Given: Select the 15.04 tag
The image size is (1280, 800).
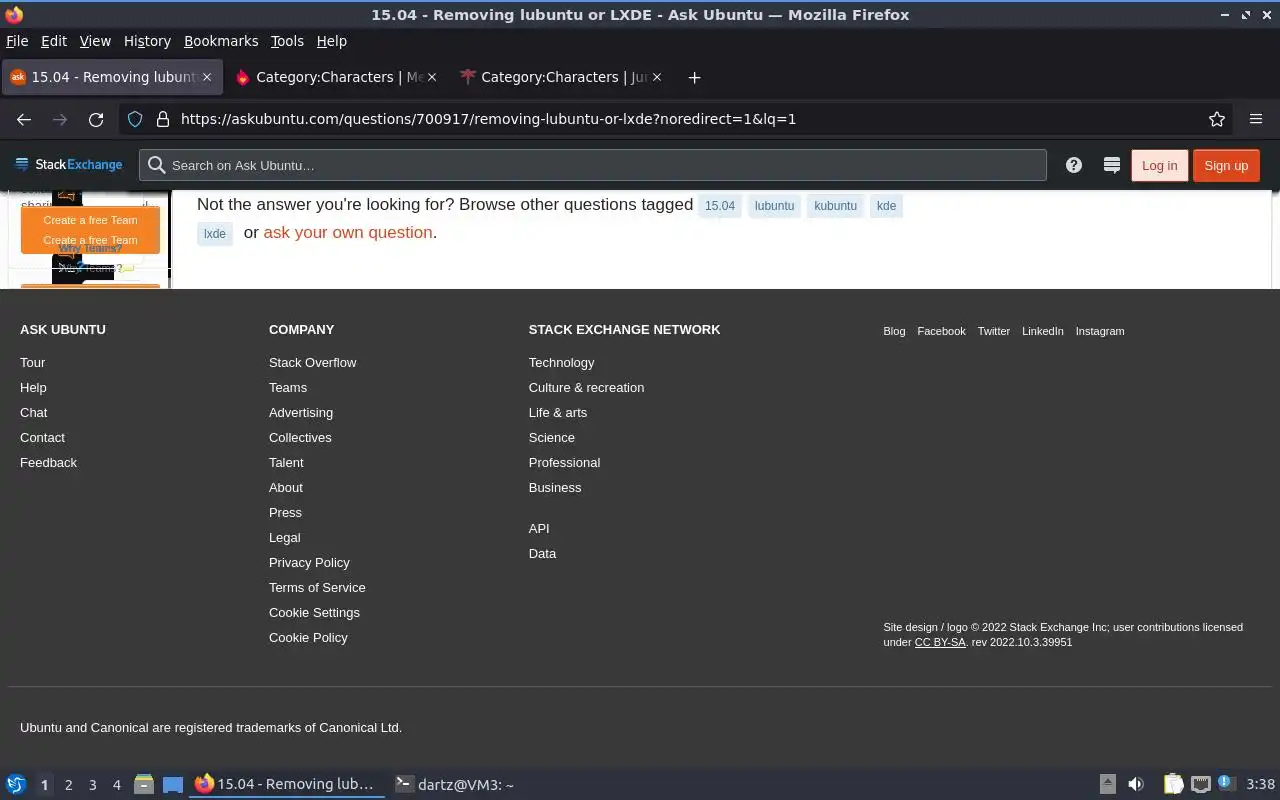Looking at the screenshot, I should click(x=720, y=206).
